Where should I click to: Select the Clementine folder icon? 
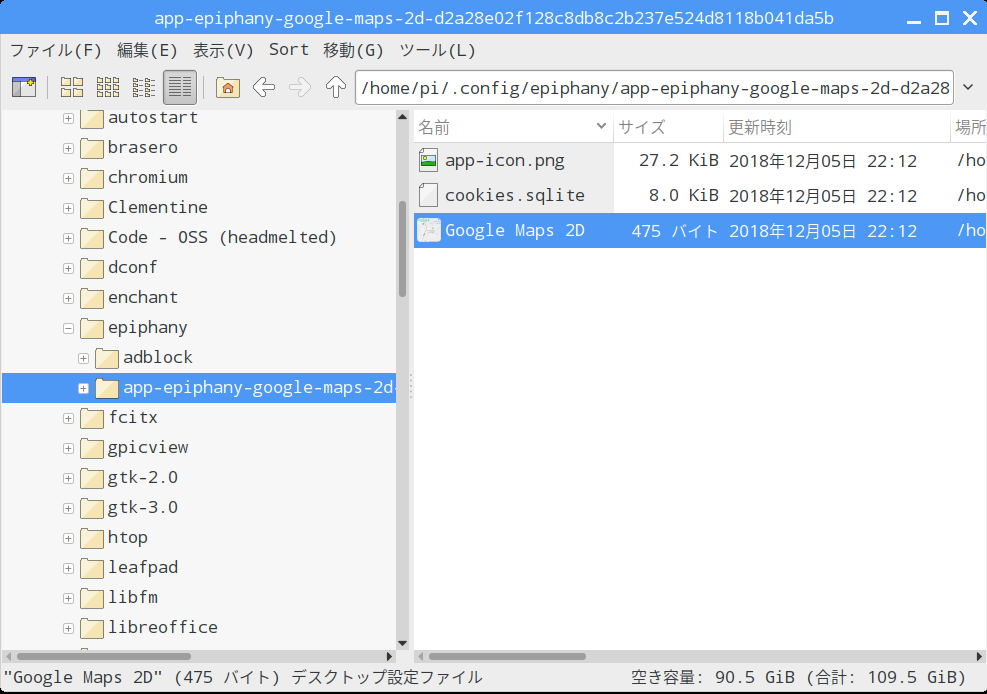tap(92, 208)
